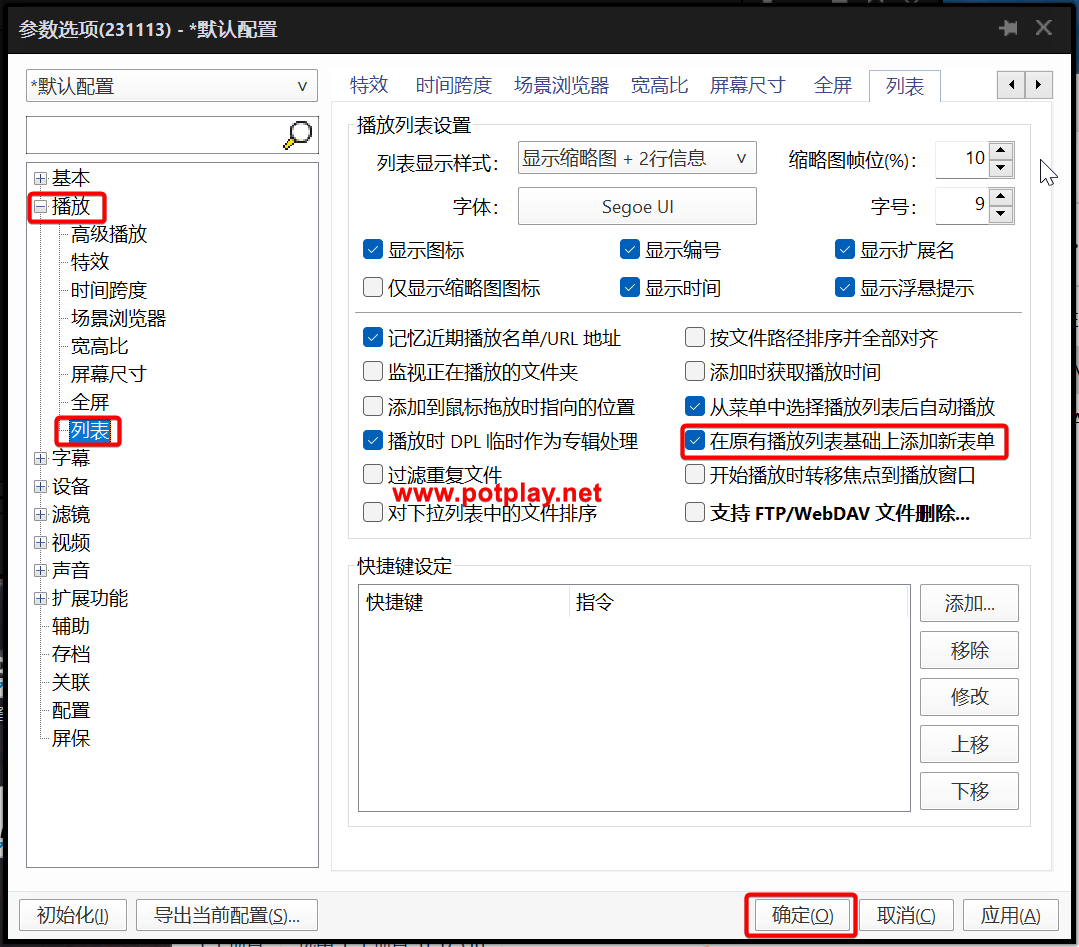Enable 过滤重复文件 checkbox
This screenshot has height=947, width=1079.
tap(372, 474)
